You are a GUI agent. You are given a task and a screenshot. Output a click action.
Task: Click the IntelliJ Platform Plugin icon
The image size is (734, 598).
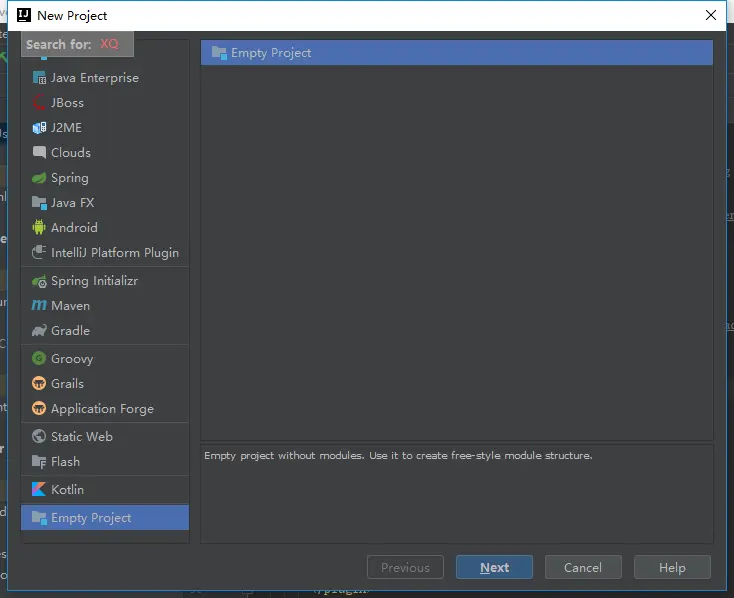tap(39, 252)
